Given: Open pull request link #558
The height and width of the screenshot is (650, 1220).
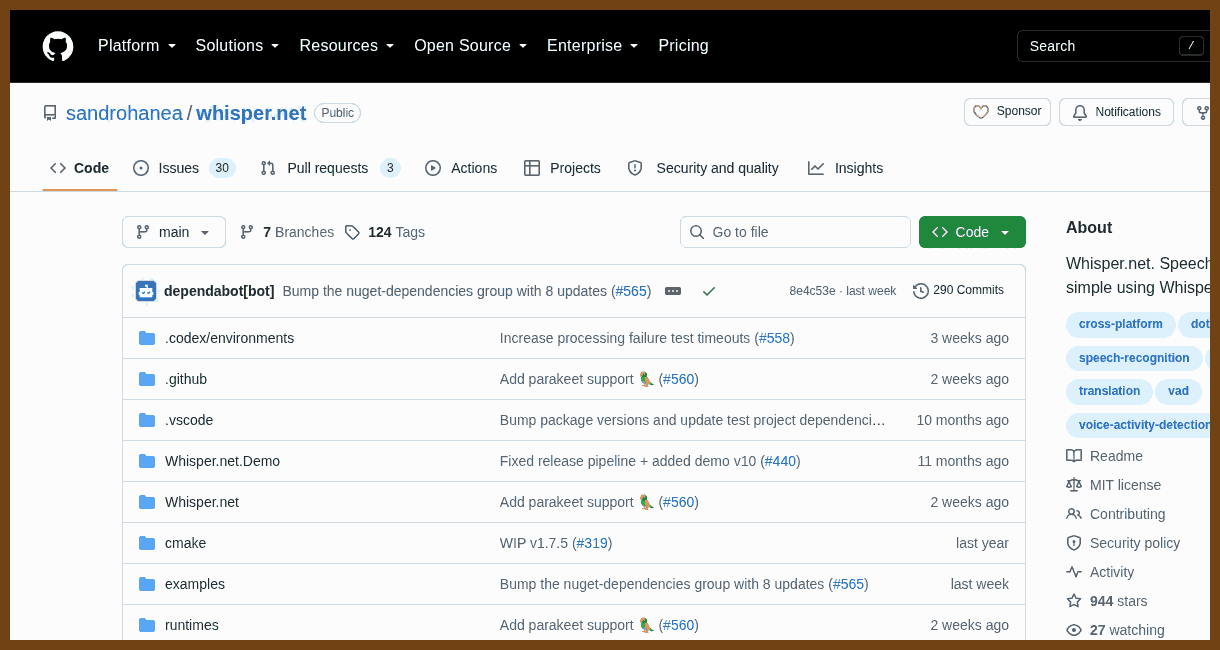Looking at the screenshot, I should click(774, 338).
